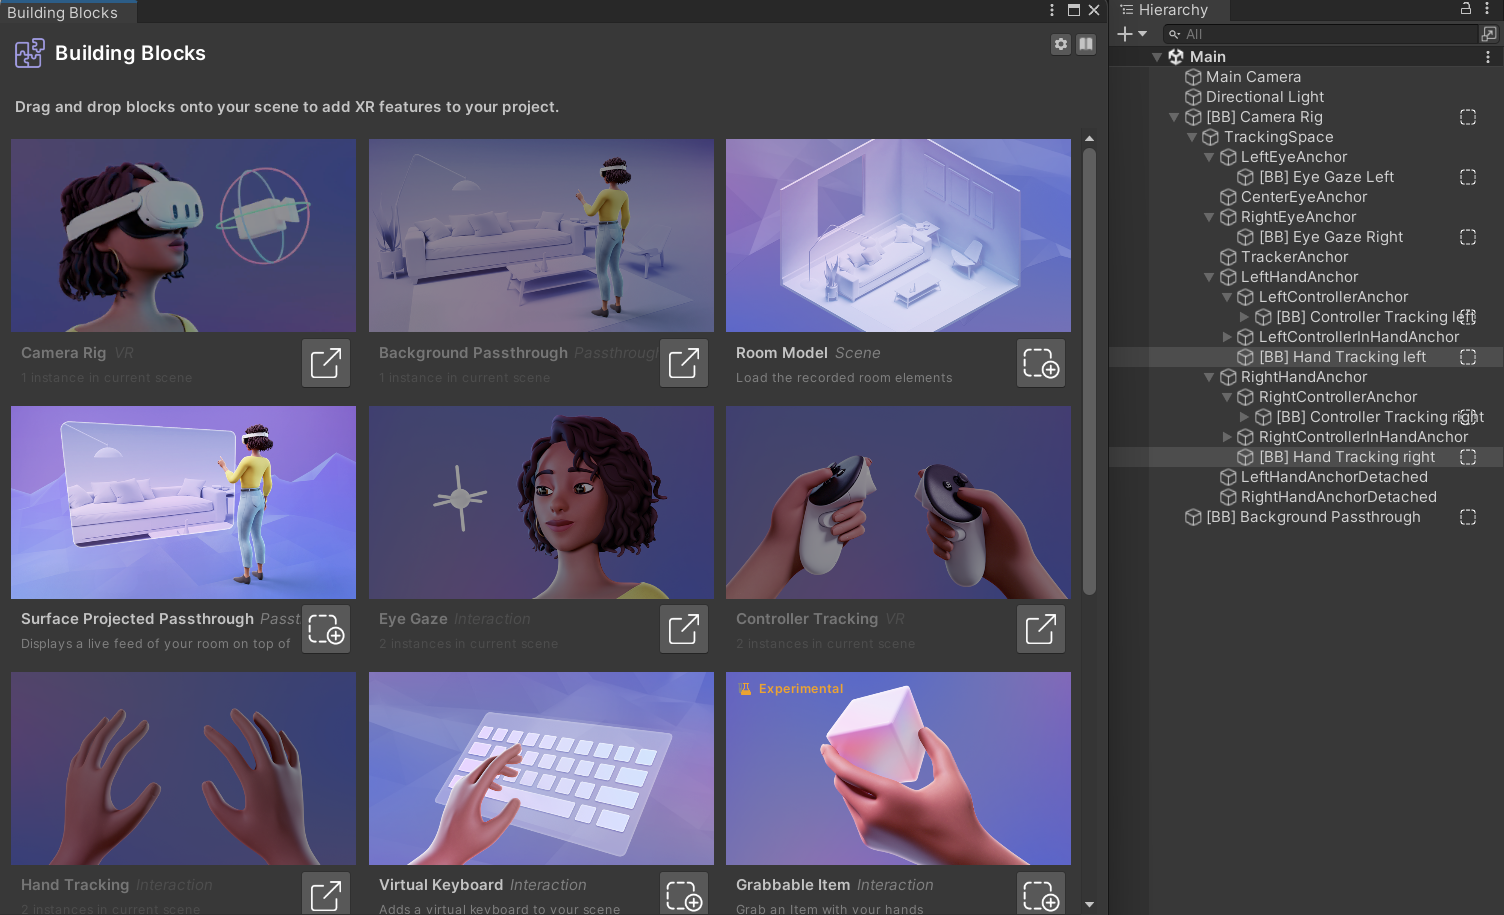
Task: Click the Building Blocks vertical scrollbar
Action: pyautogui.click(x=1089, y=370)
